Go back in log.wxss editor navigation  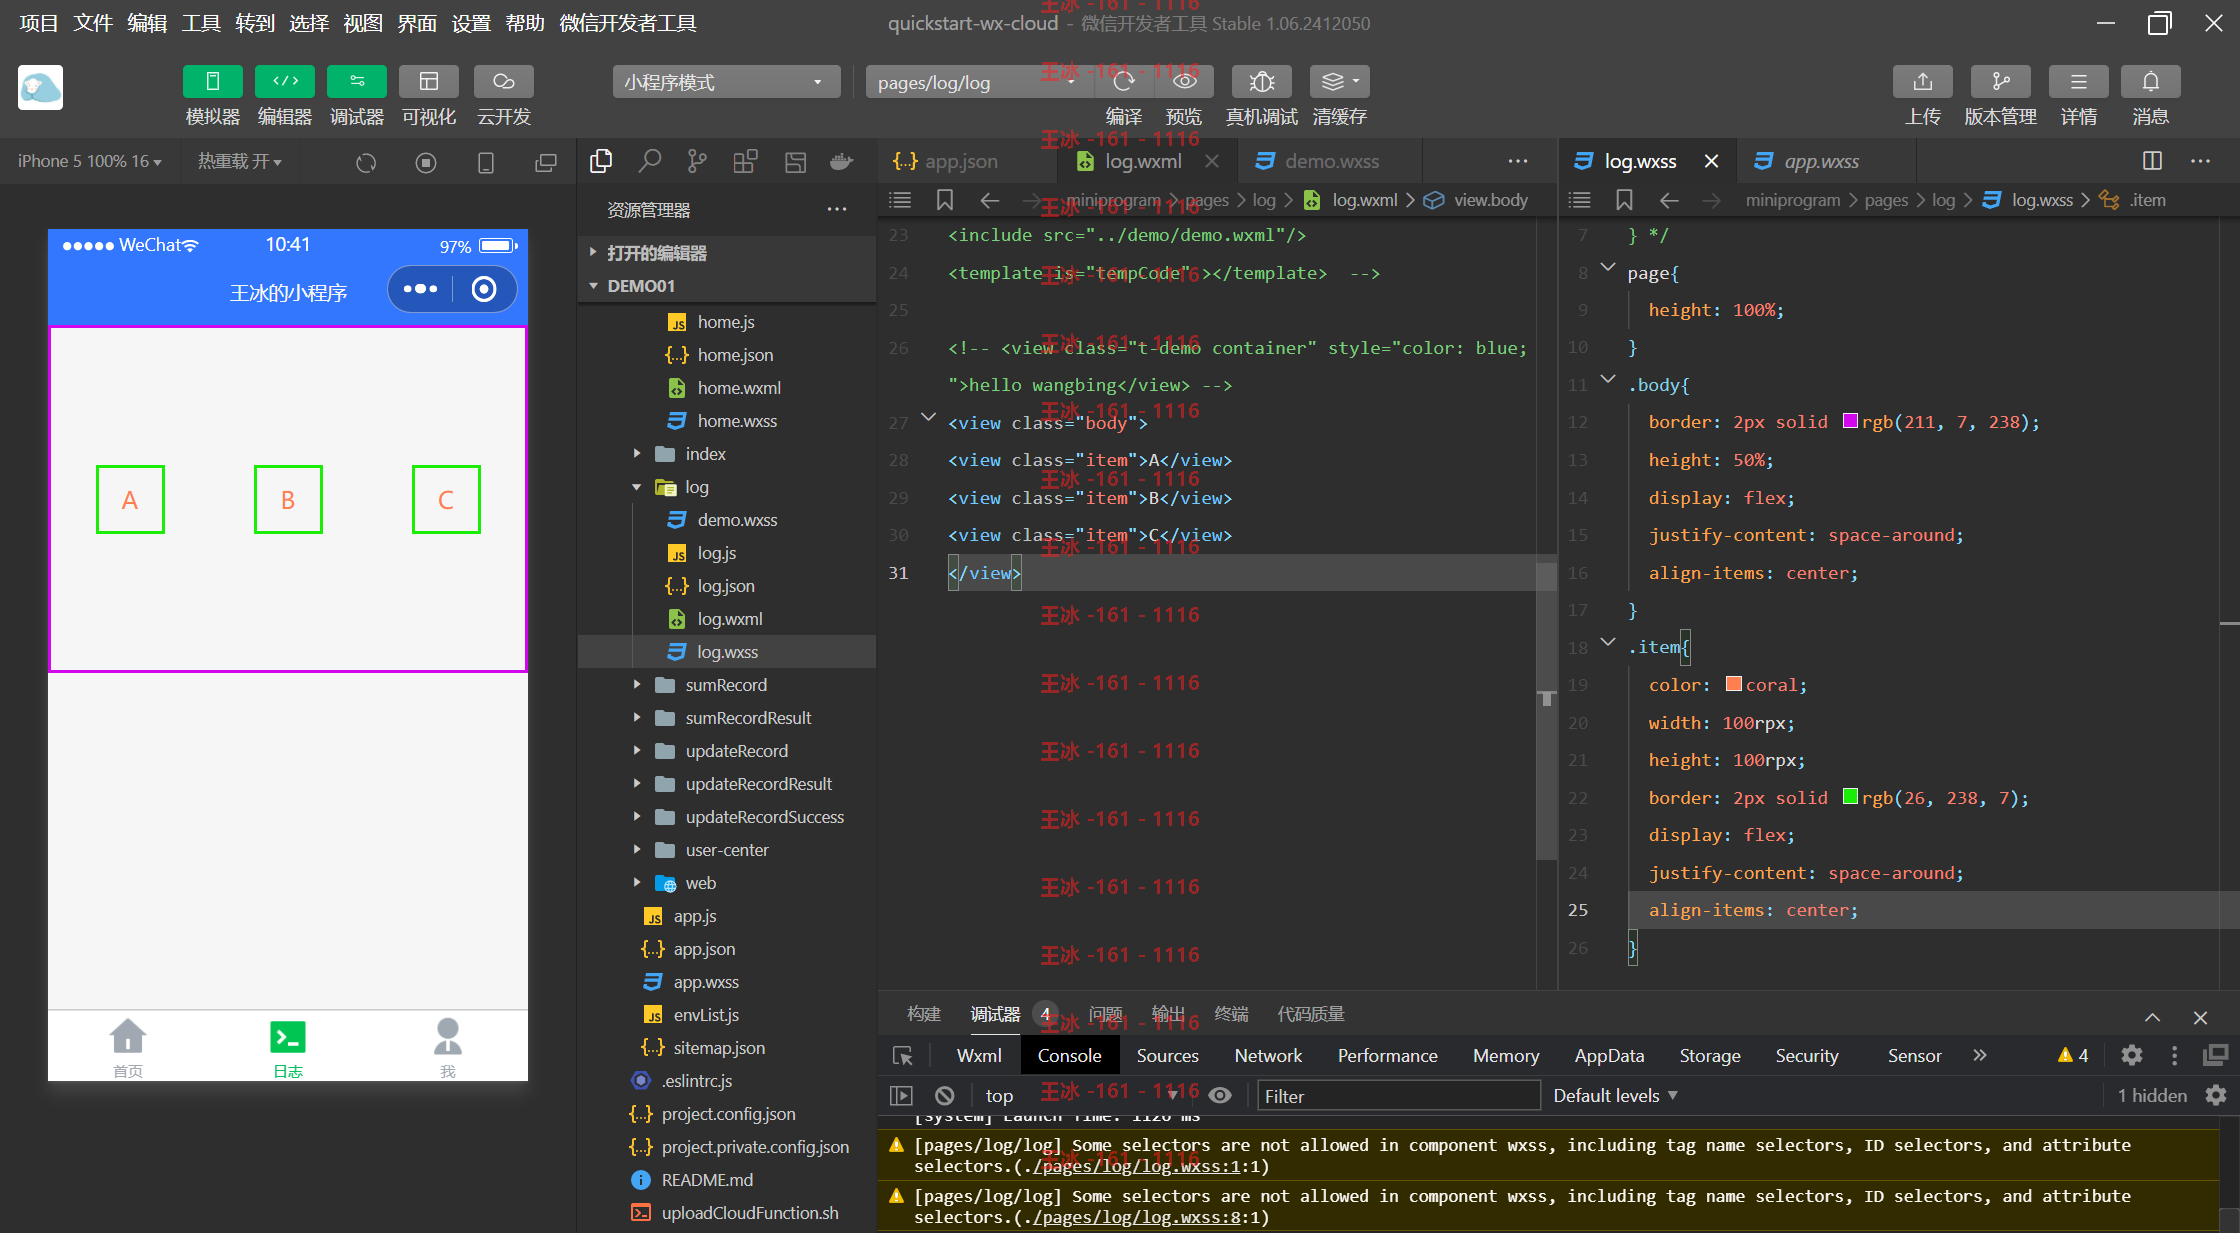[1669, 200]
